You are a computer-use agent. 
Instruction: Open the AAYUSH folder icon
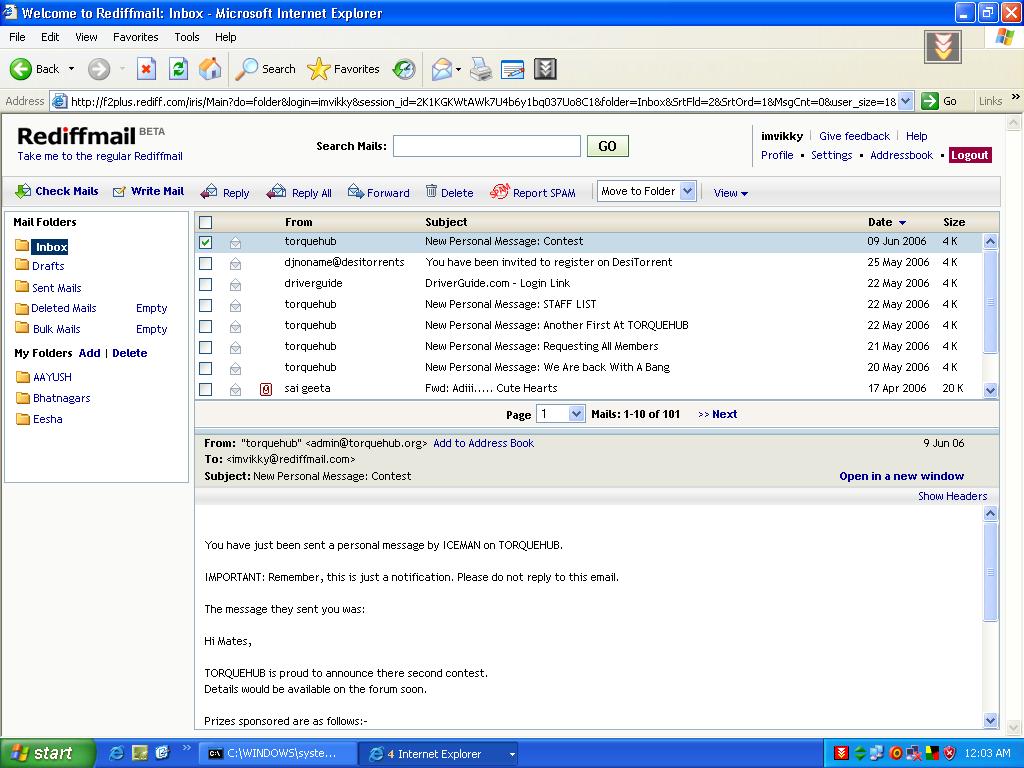[23, 377]
